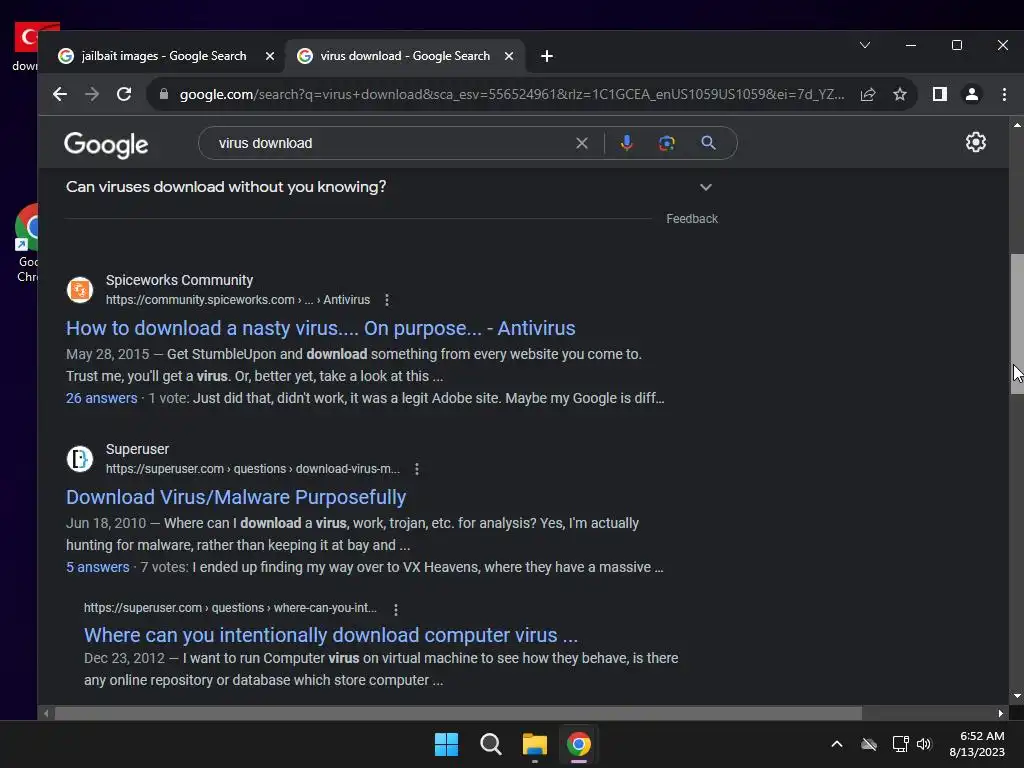The height and width of the screenshot is (768, 1024).
Task: Click the Google search input field
Action: click(x=392, y=143)
